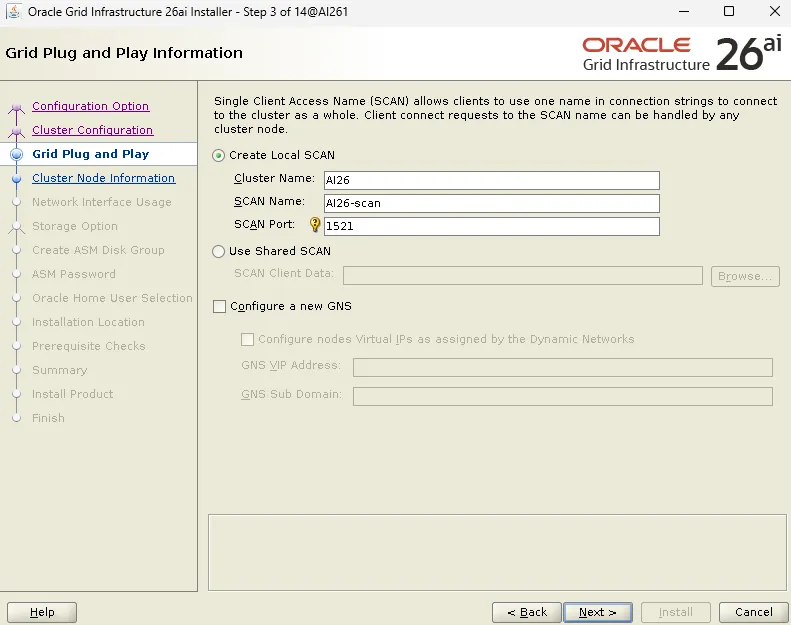Image resolution: width=791 pixels, height=625 pixels.
Task: Click the ASM Password step label
Action: (x=74, y=274)
